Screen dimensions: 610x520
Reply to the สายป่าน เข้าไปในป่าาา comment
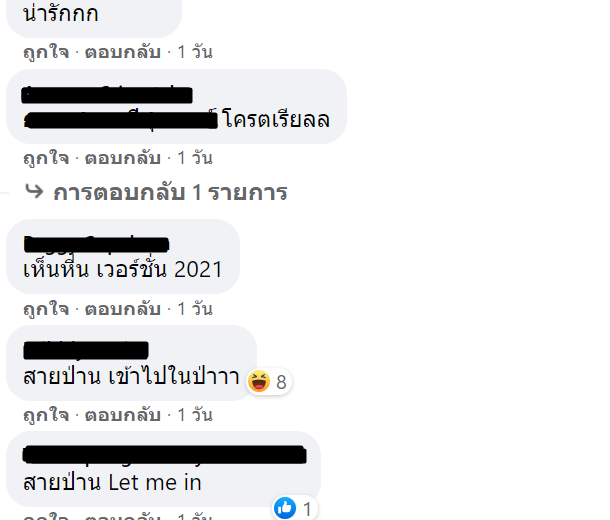123,415
